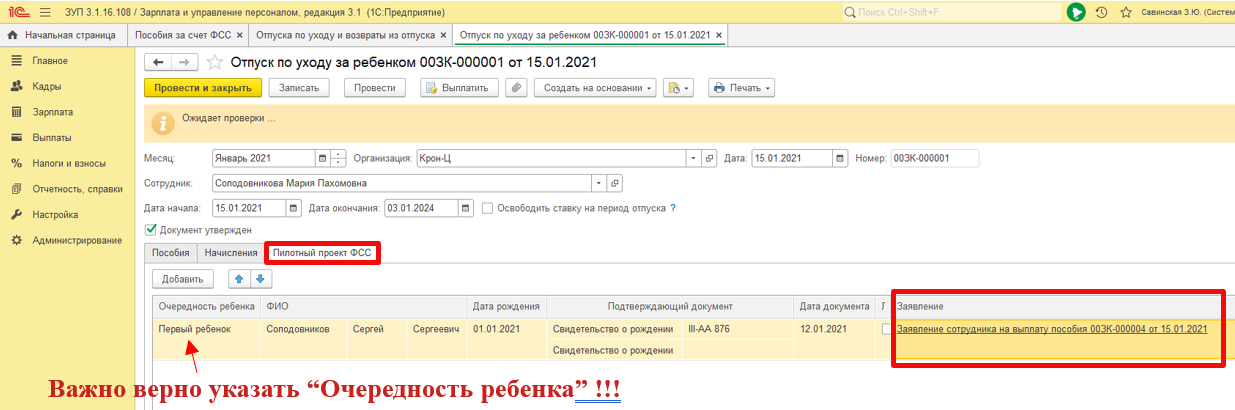
Task: Open calendar picker for Дата начала
Action: point(293,209)
